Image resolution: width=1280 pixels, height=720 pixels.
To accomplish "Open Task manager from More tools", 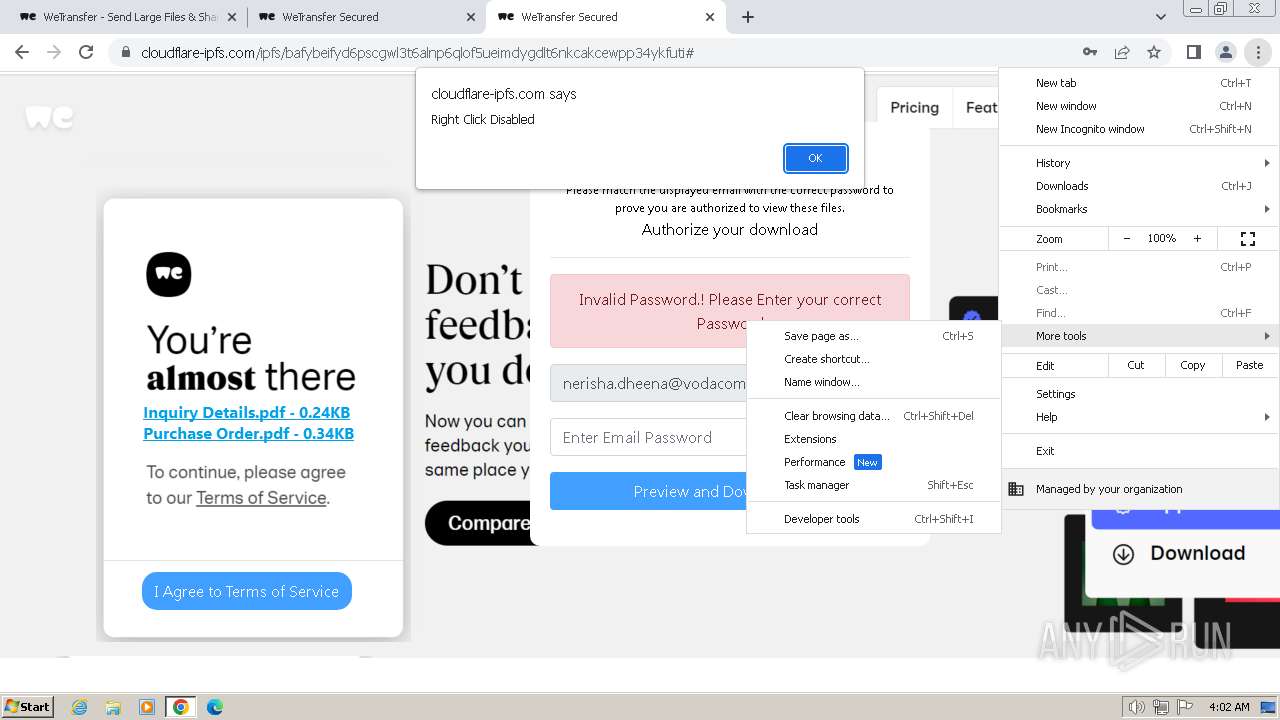I will pos(874,485).
